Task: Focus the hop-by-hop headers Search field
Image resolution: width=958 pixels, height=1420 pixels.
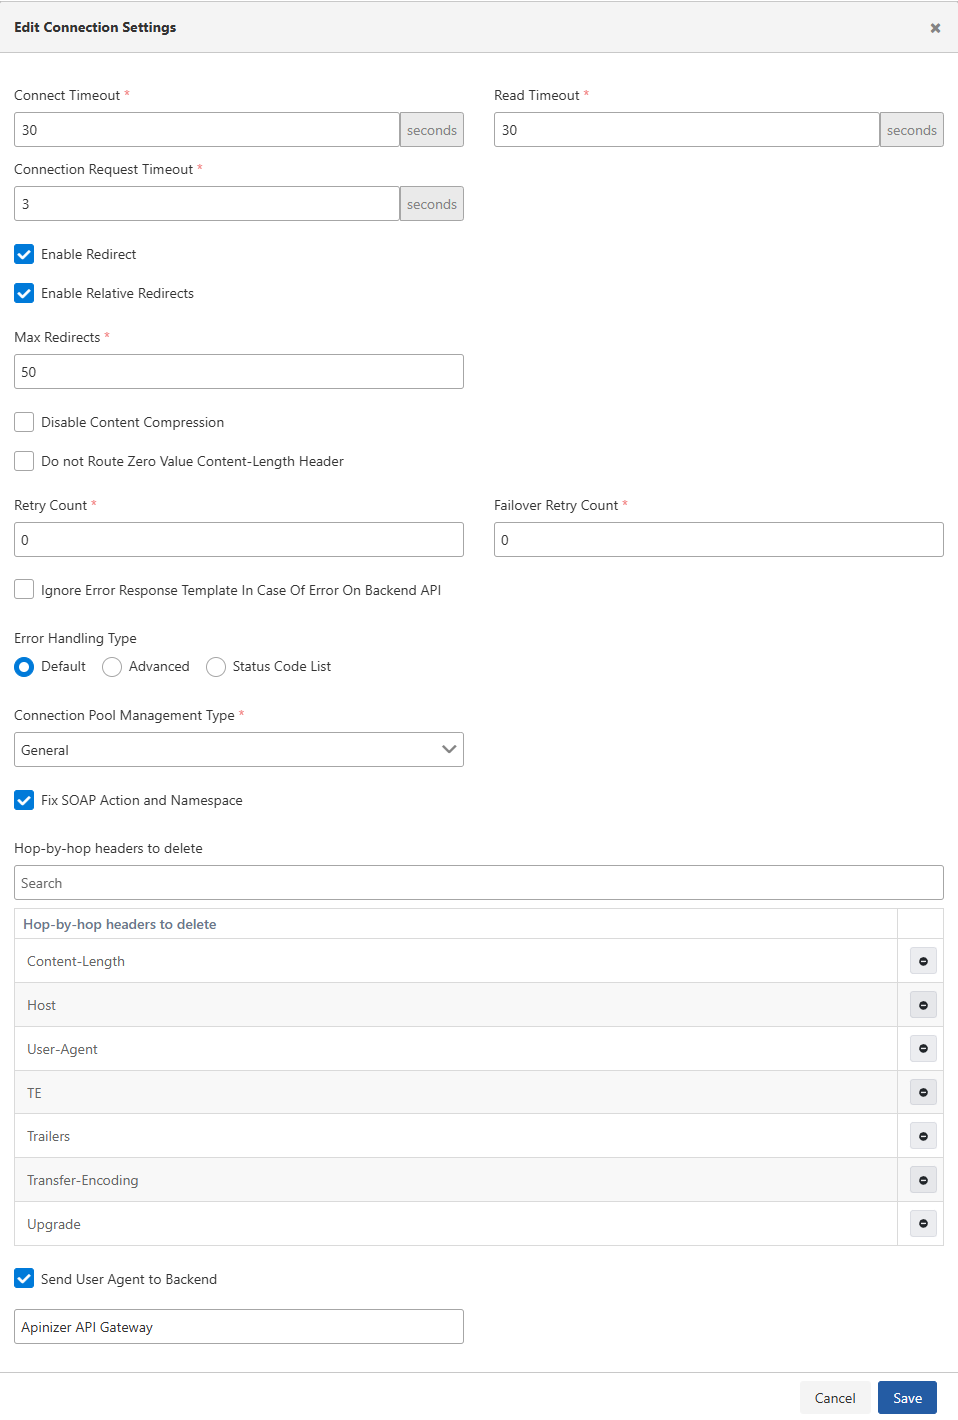Action: pos(479,883)
